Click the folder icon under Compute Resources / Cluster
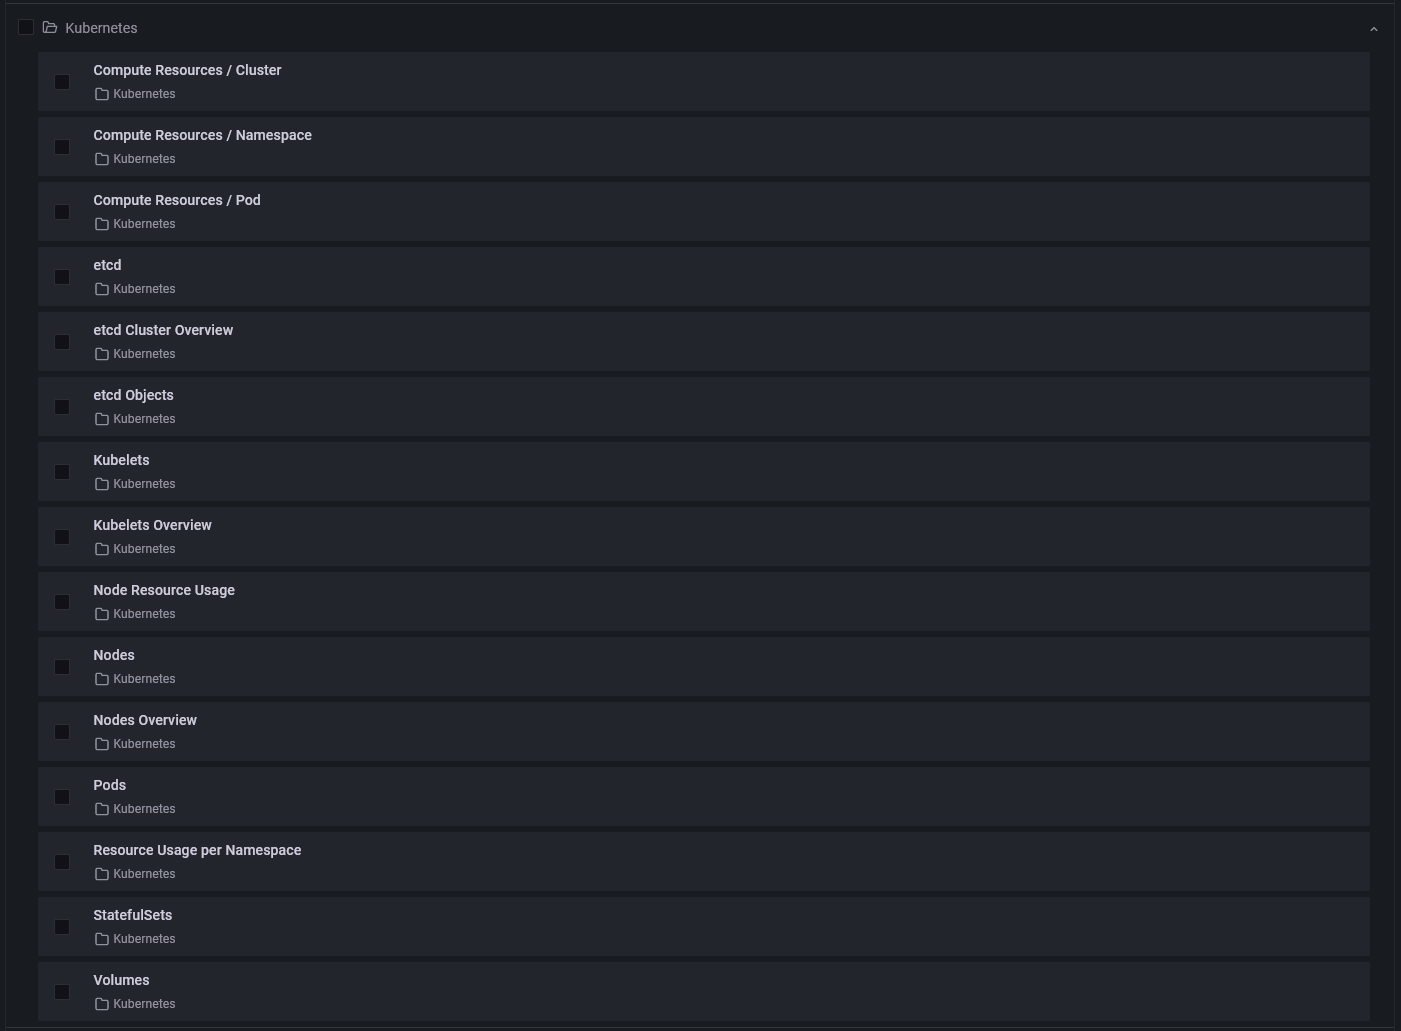This screenshot has width=1401, height=1031. pos(101,93)
